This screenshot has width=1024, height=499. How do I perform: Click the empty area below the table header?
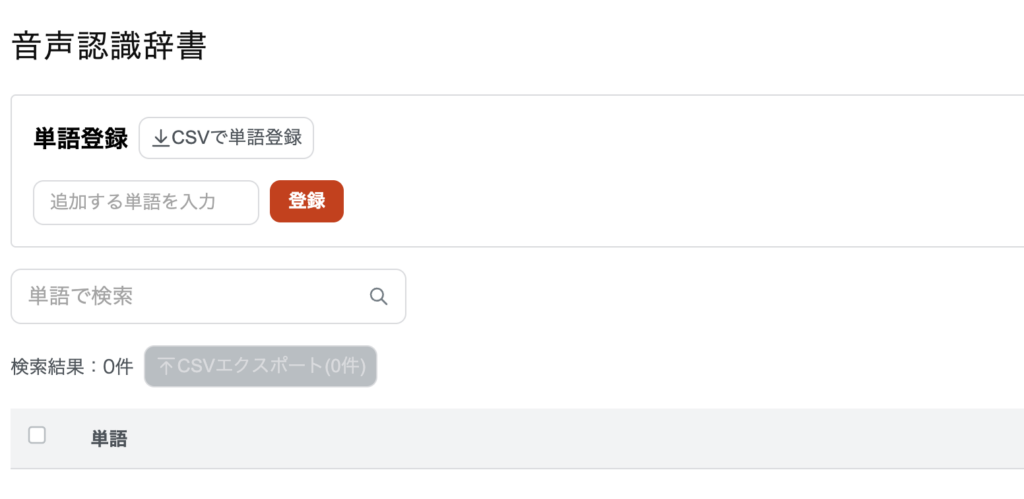click(x=500, y=484)
